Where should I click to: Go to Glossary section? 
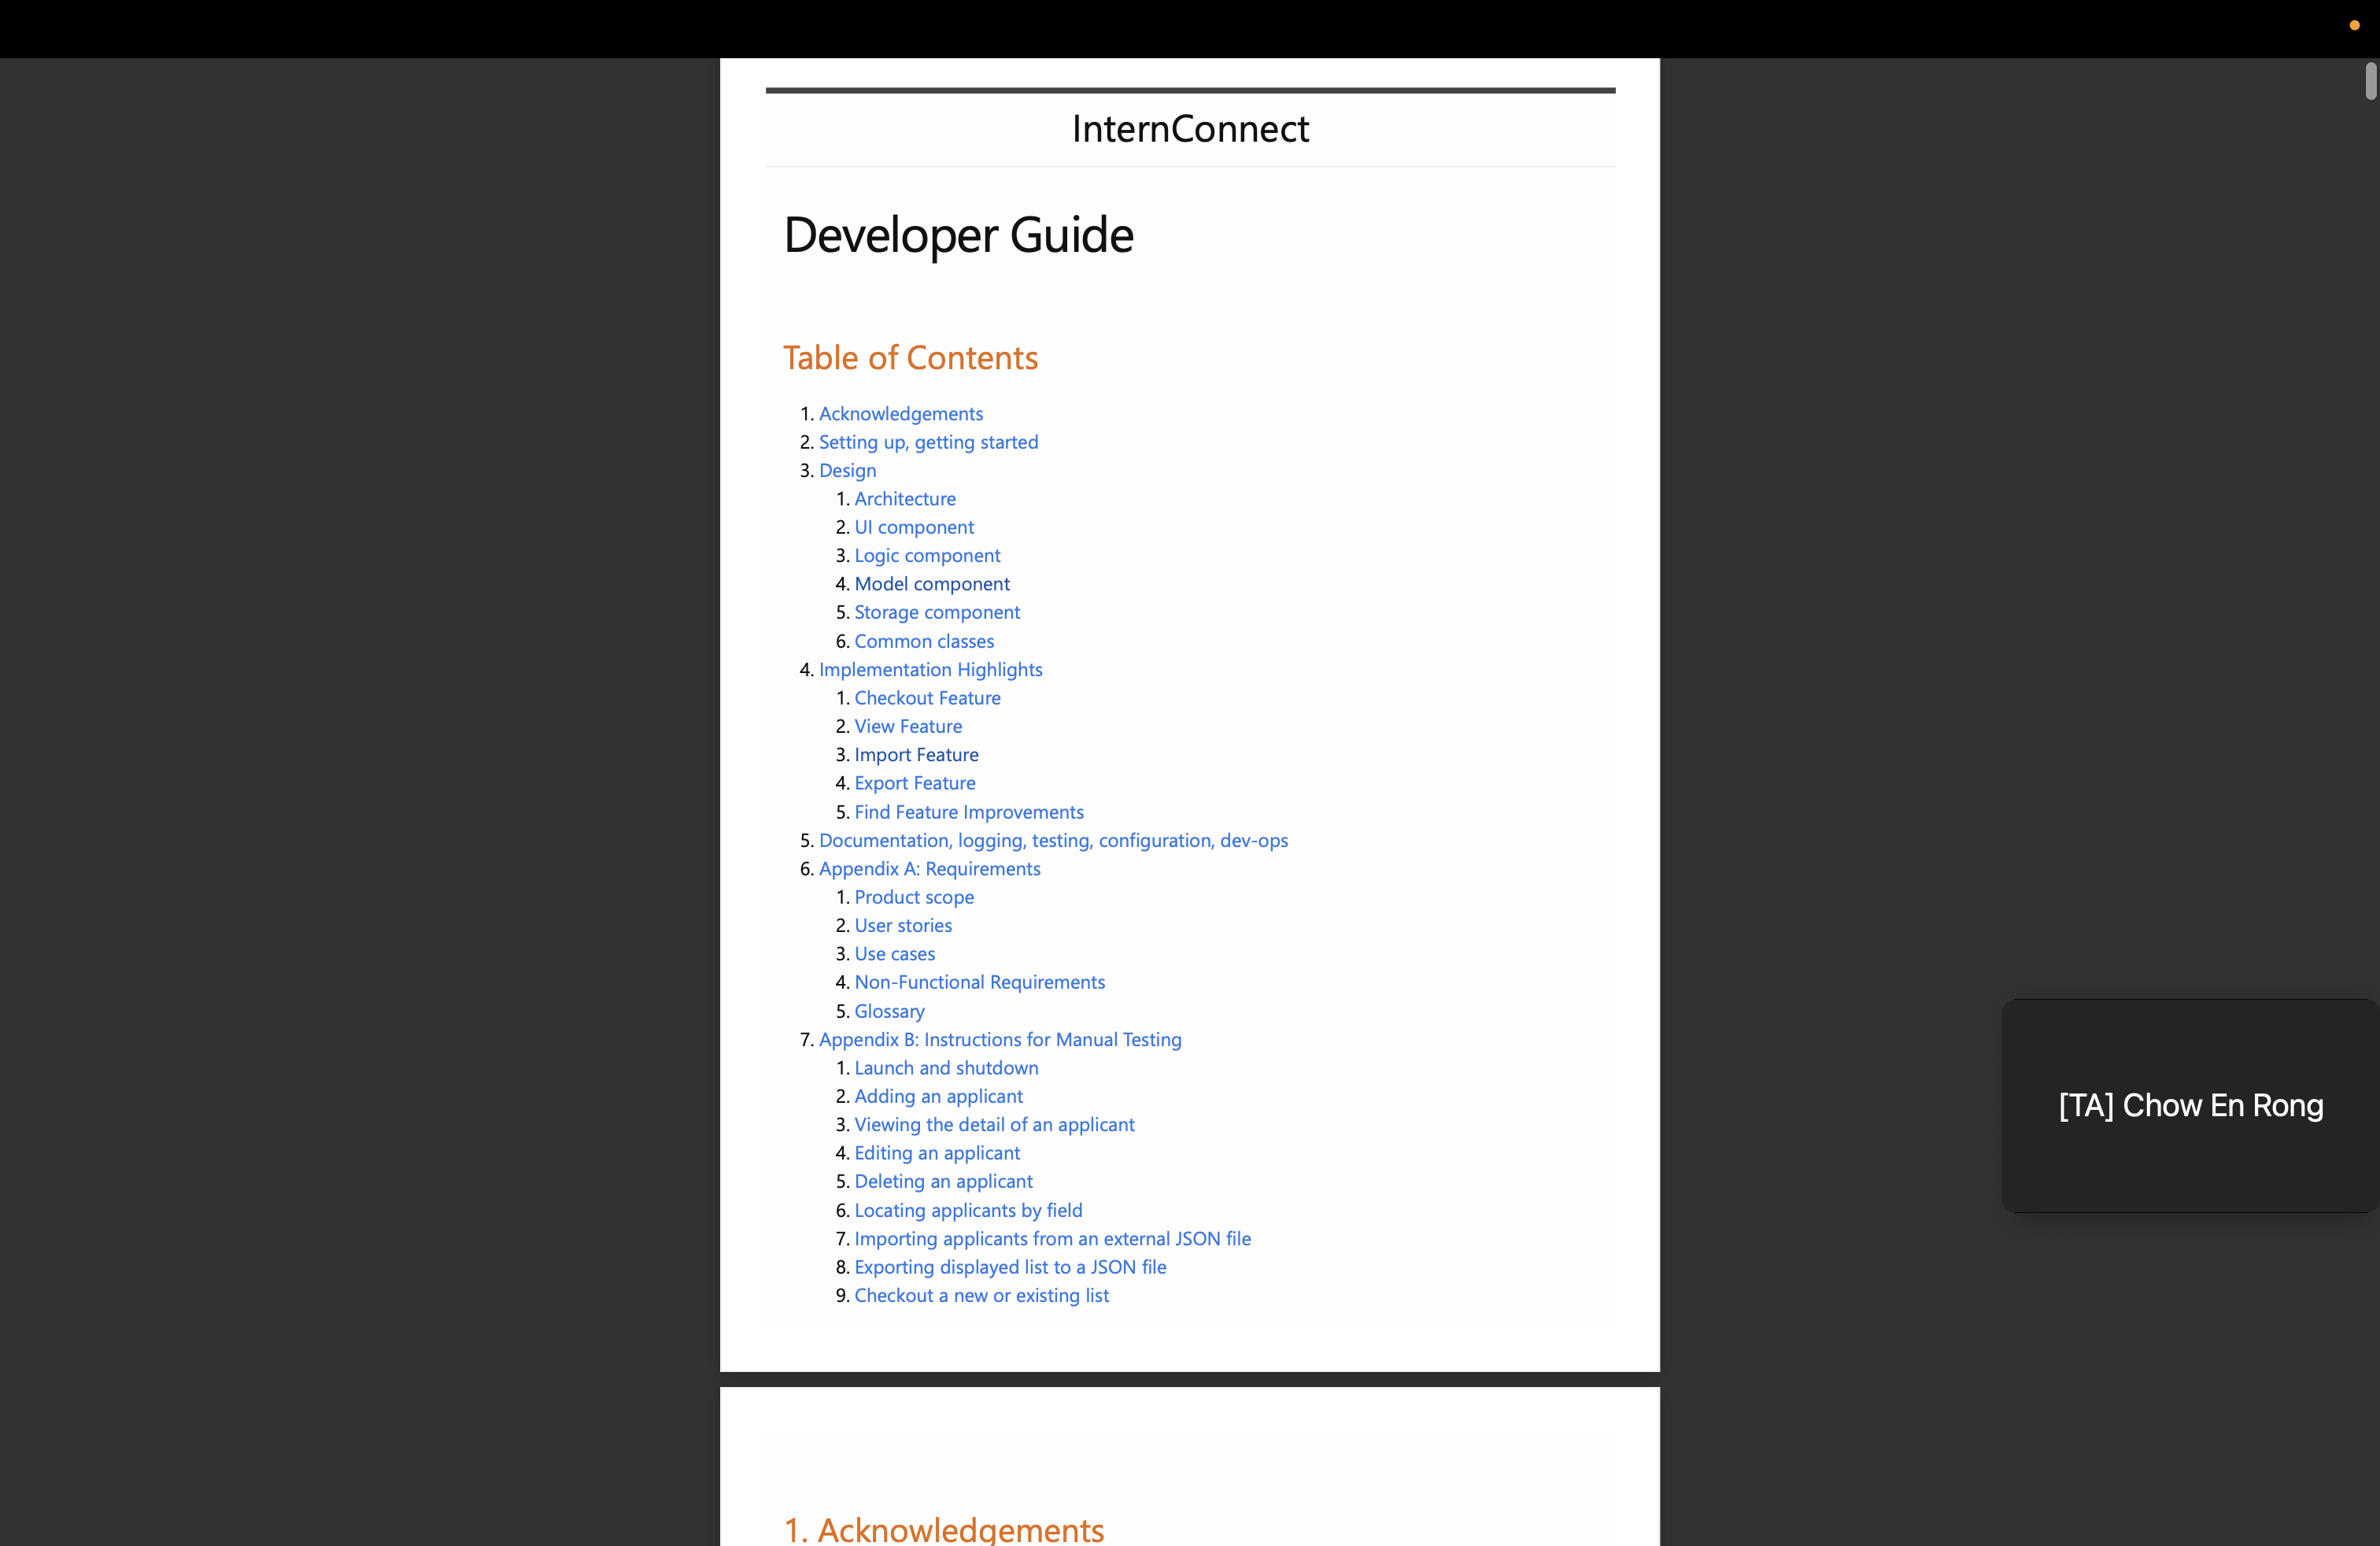pyautogui.click(x=888, y=1011)
